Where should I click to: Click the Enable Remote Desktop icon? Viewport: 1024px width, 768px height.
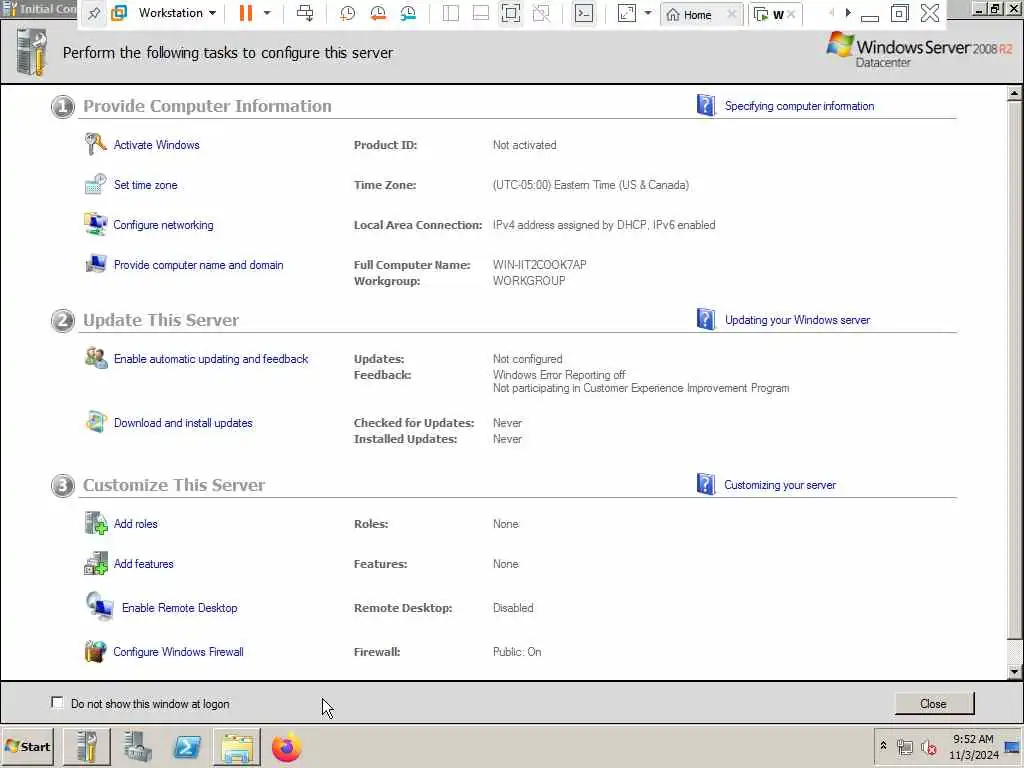pos(99,607)
